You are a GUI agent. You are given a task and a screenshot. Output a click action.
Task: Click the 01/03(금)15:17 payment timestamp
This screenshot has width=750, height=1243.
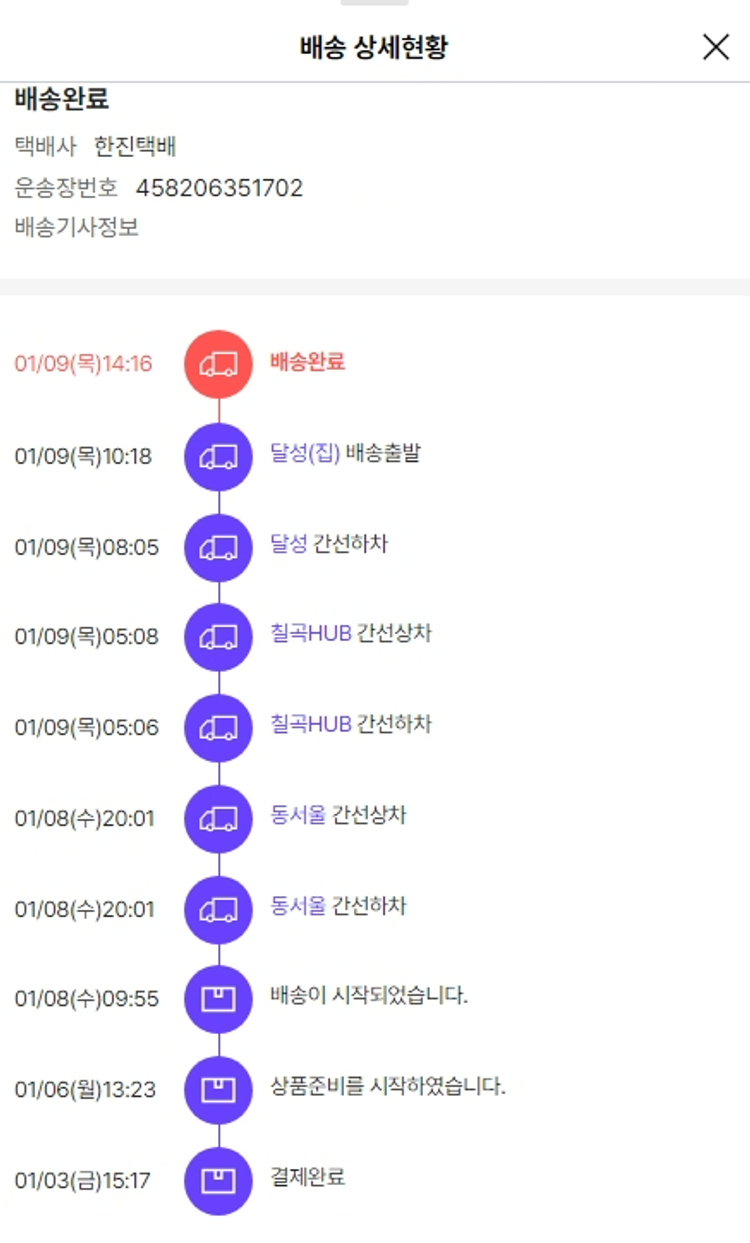pyautogui.click(x=83, y=1181)
